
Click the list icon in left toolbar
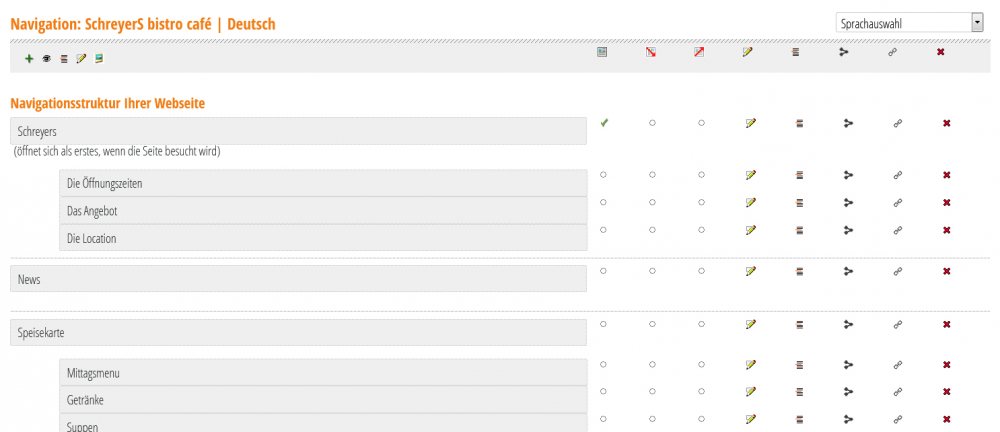tap(64, 59)
